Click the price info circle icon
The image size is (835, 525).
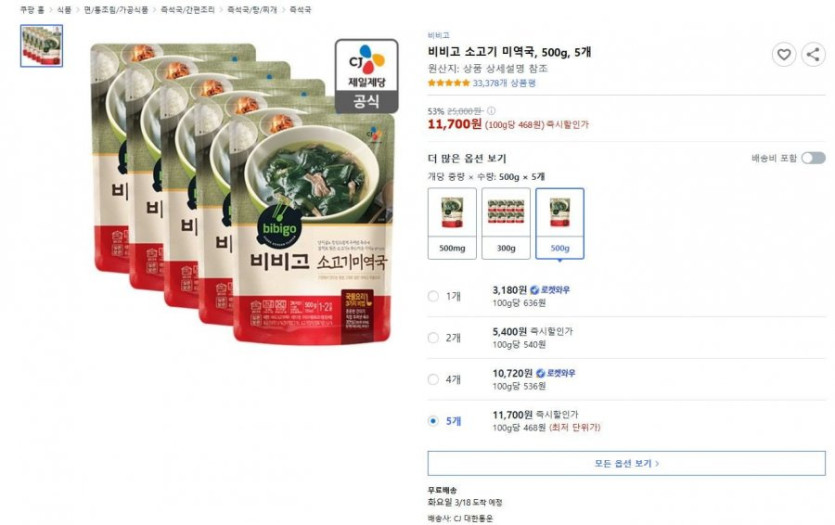[x=491, y=111]
